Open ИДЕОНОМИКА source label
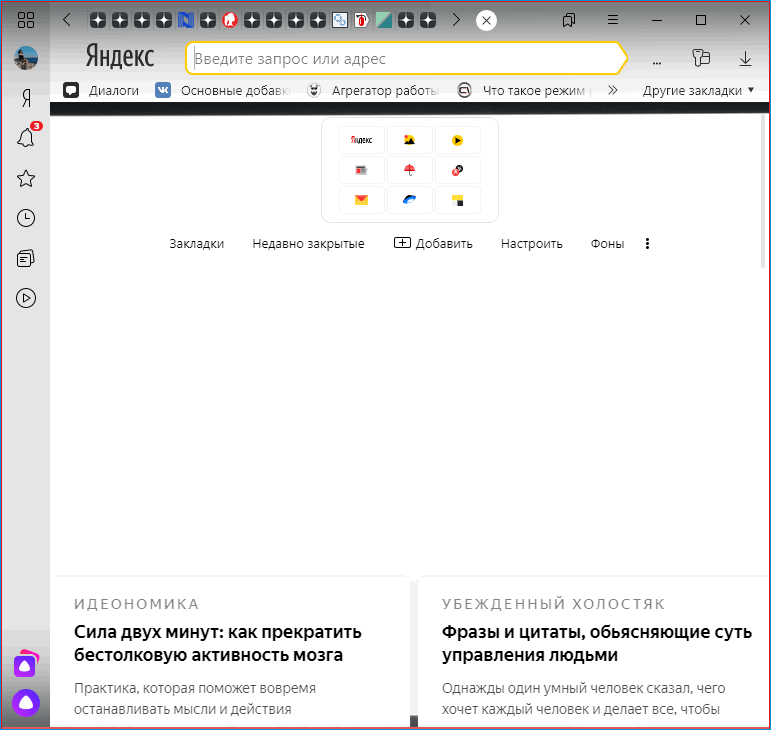 136,604
